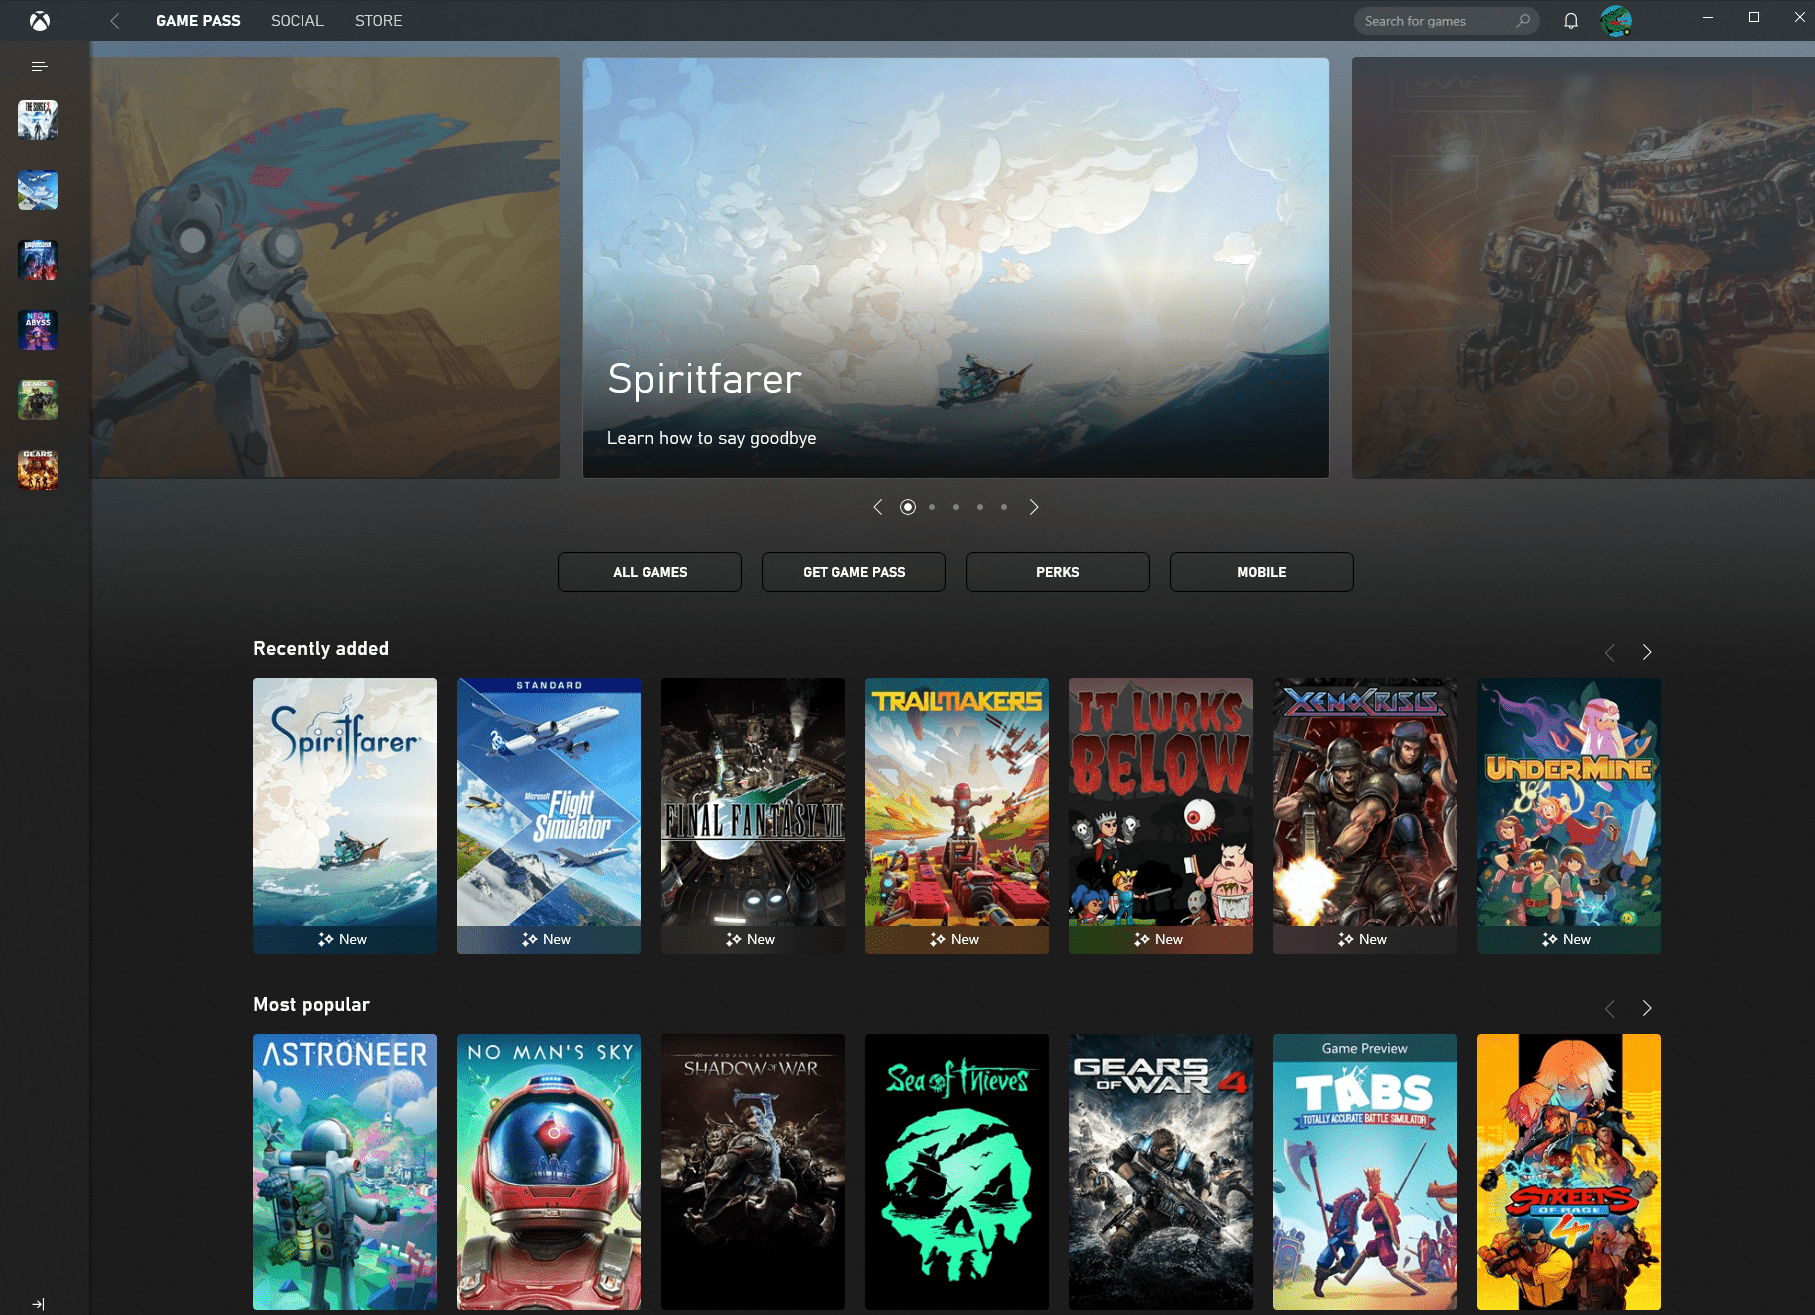The width and height of the screenshot is (1815, 1315).
Task: Expand the sidebar with bottom arrow icon
Action: point(38,1303)
